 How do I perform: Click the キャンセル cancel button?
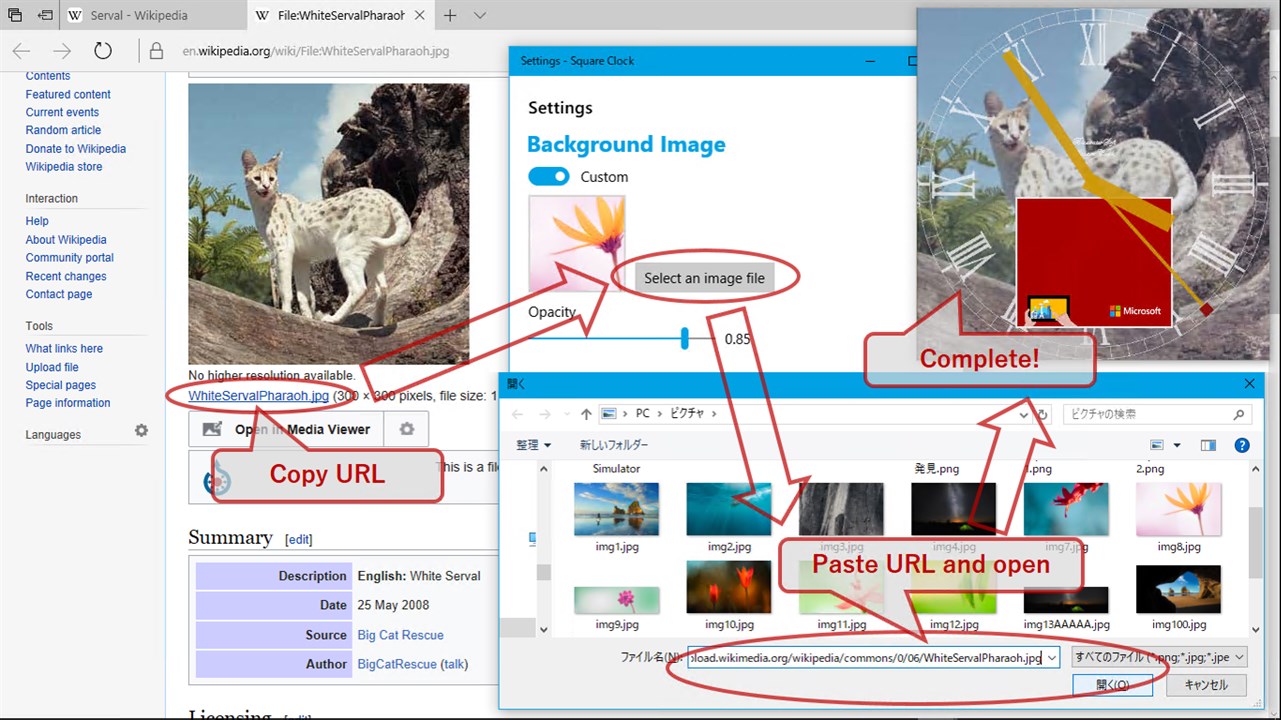1206,685
